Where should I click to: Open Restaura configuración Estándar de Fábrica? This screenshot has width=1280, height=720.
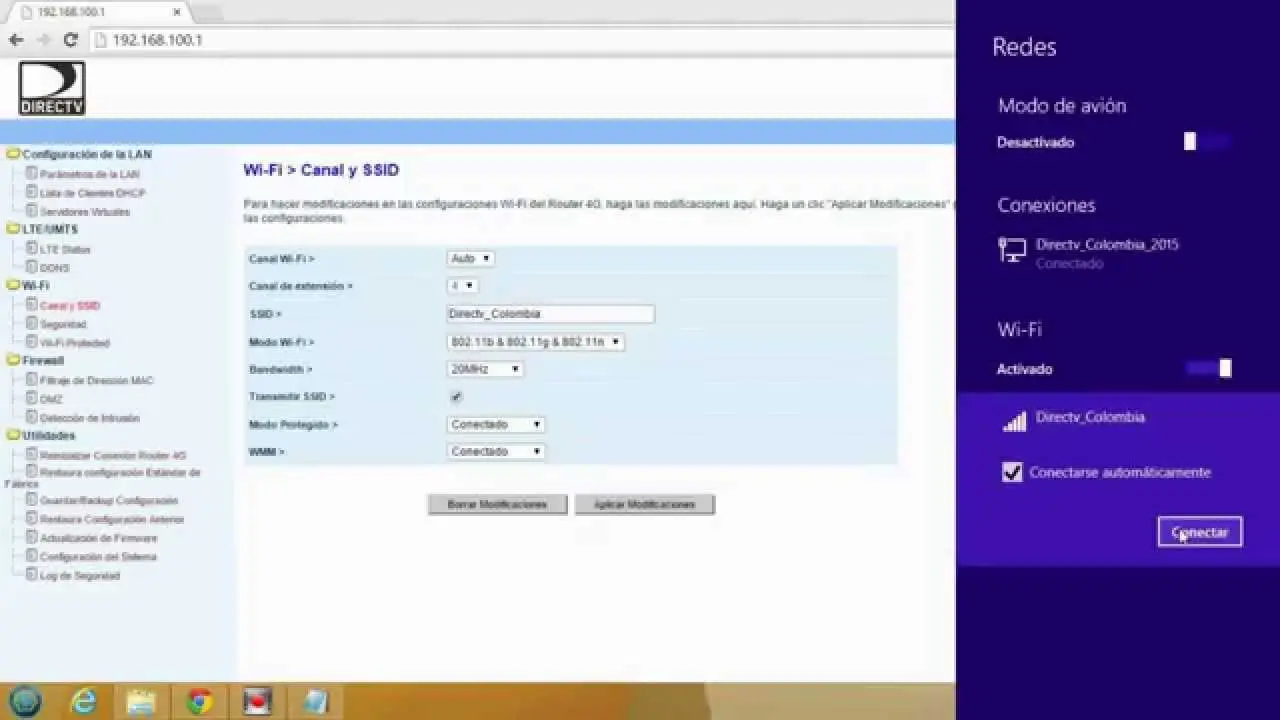click(x=120, y=472)
